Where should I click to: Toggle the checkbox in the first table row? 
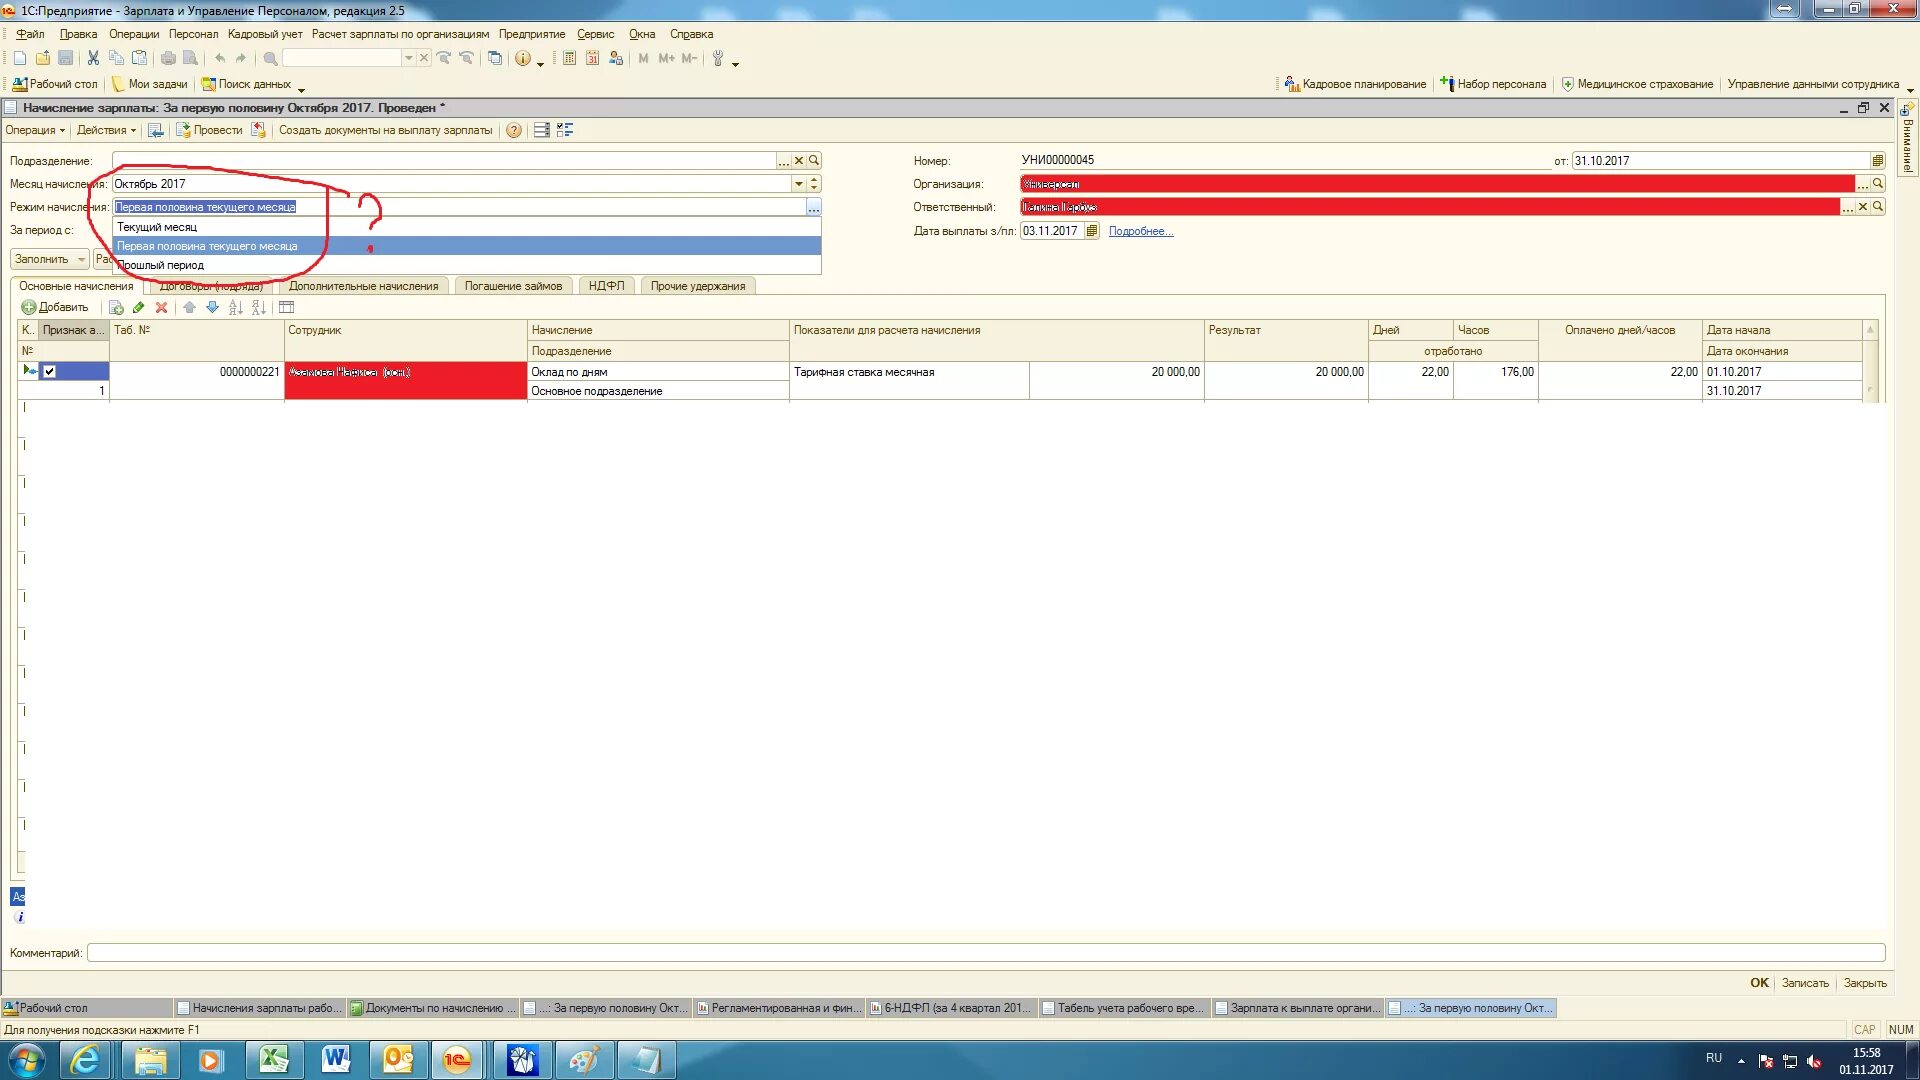[x=49, y=372]
